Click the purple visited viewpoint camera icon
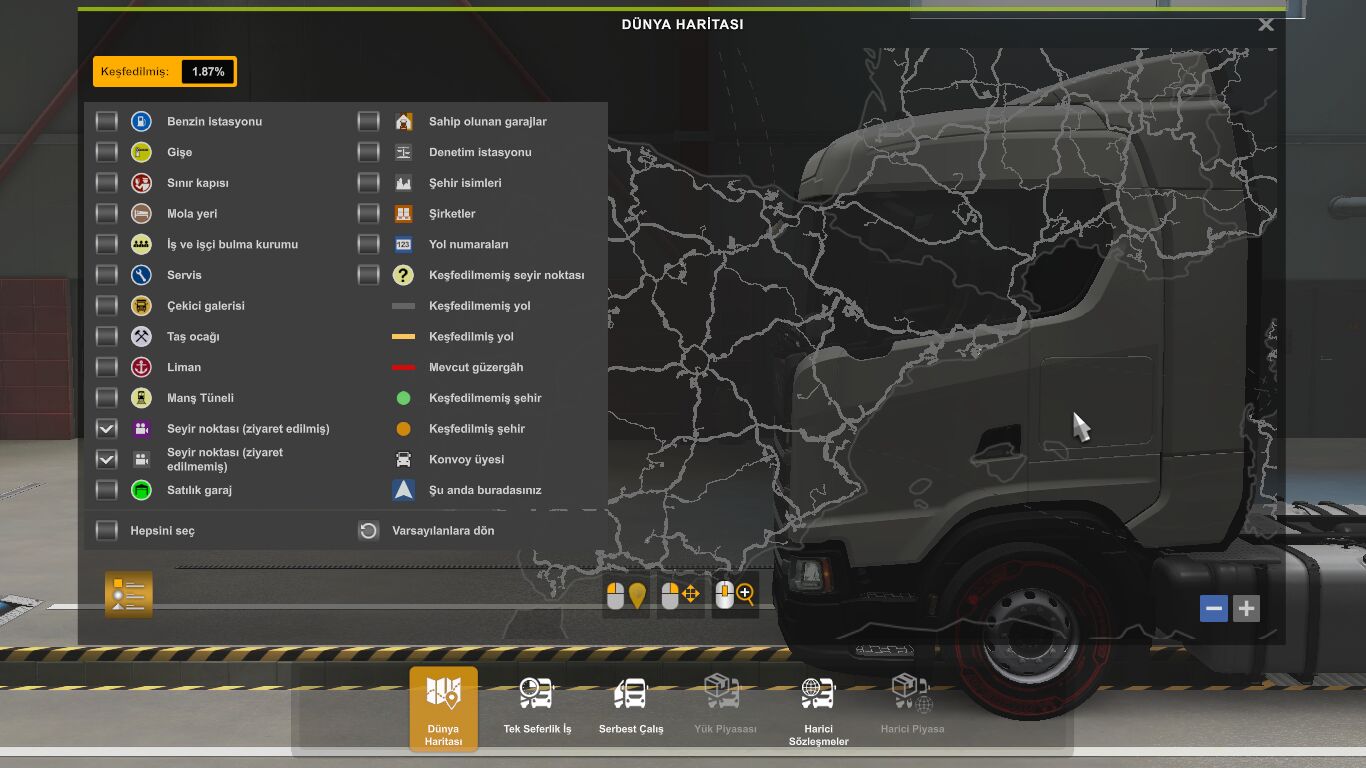Image resolution: width=1366 pixels, height=768 pixels. [x=141, y=429]
